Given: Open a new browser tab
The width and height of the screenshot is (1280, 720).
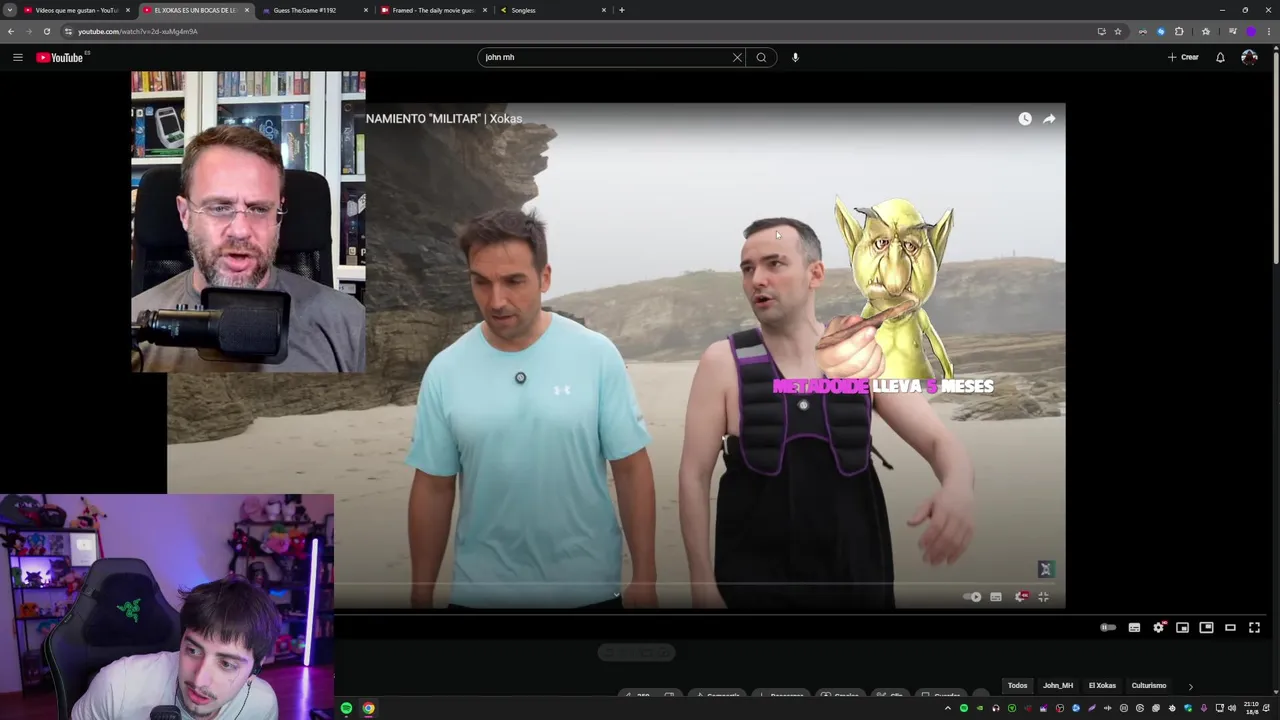Looking at the screenshot, I should [622, 10].
